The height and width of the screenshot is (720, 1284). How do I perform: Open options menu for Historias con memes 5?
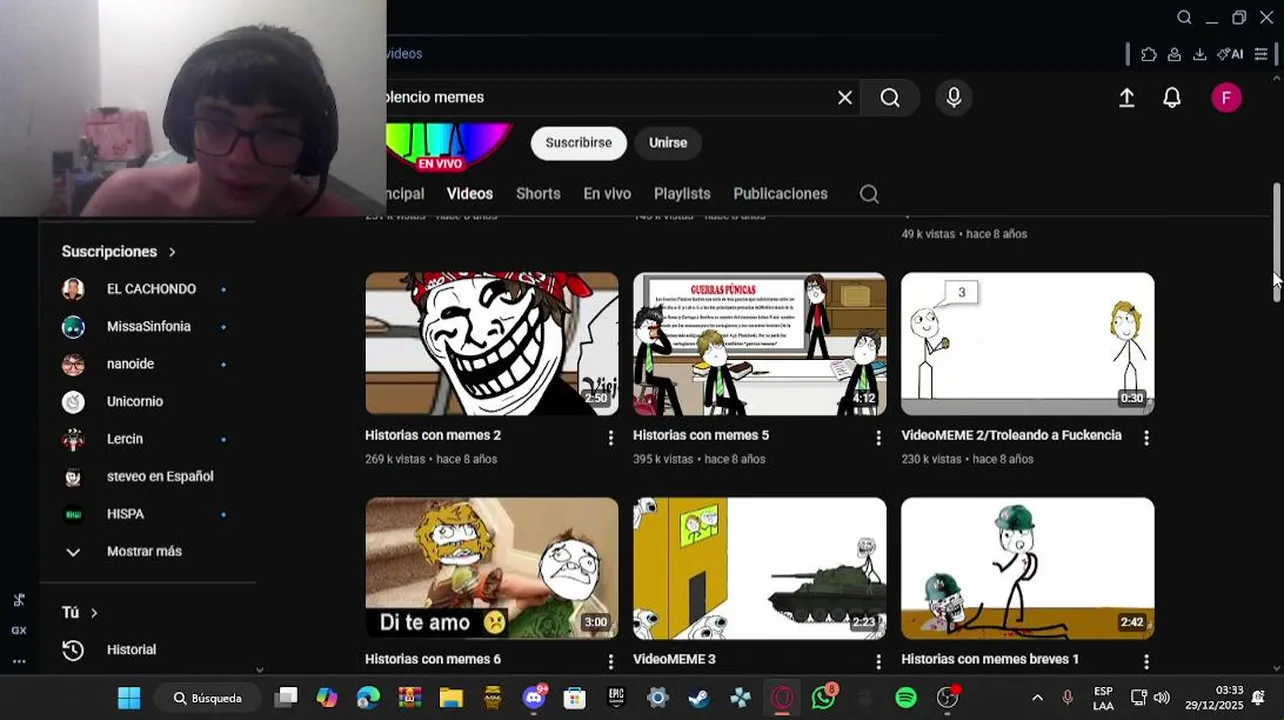[x=879, y=438]
